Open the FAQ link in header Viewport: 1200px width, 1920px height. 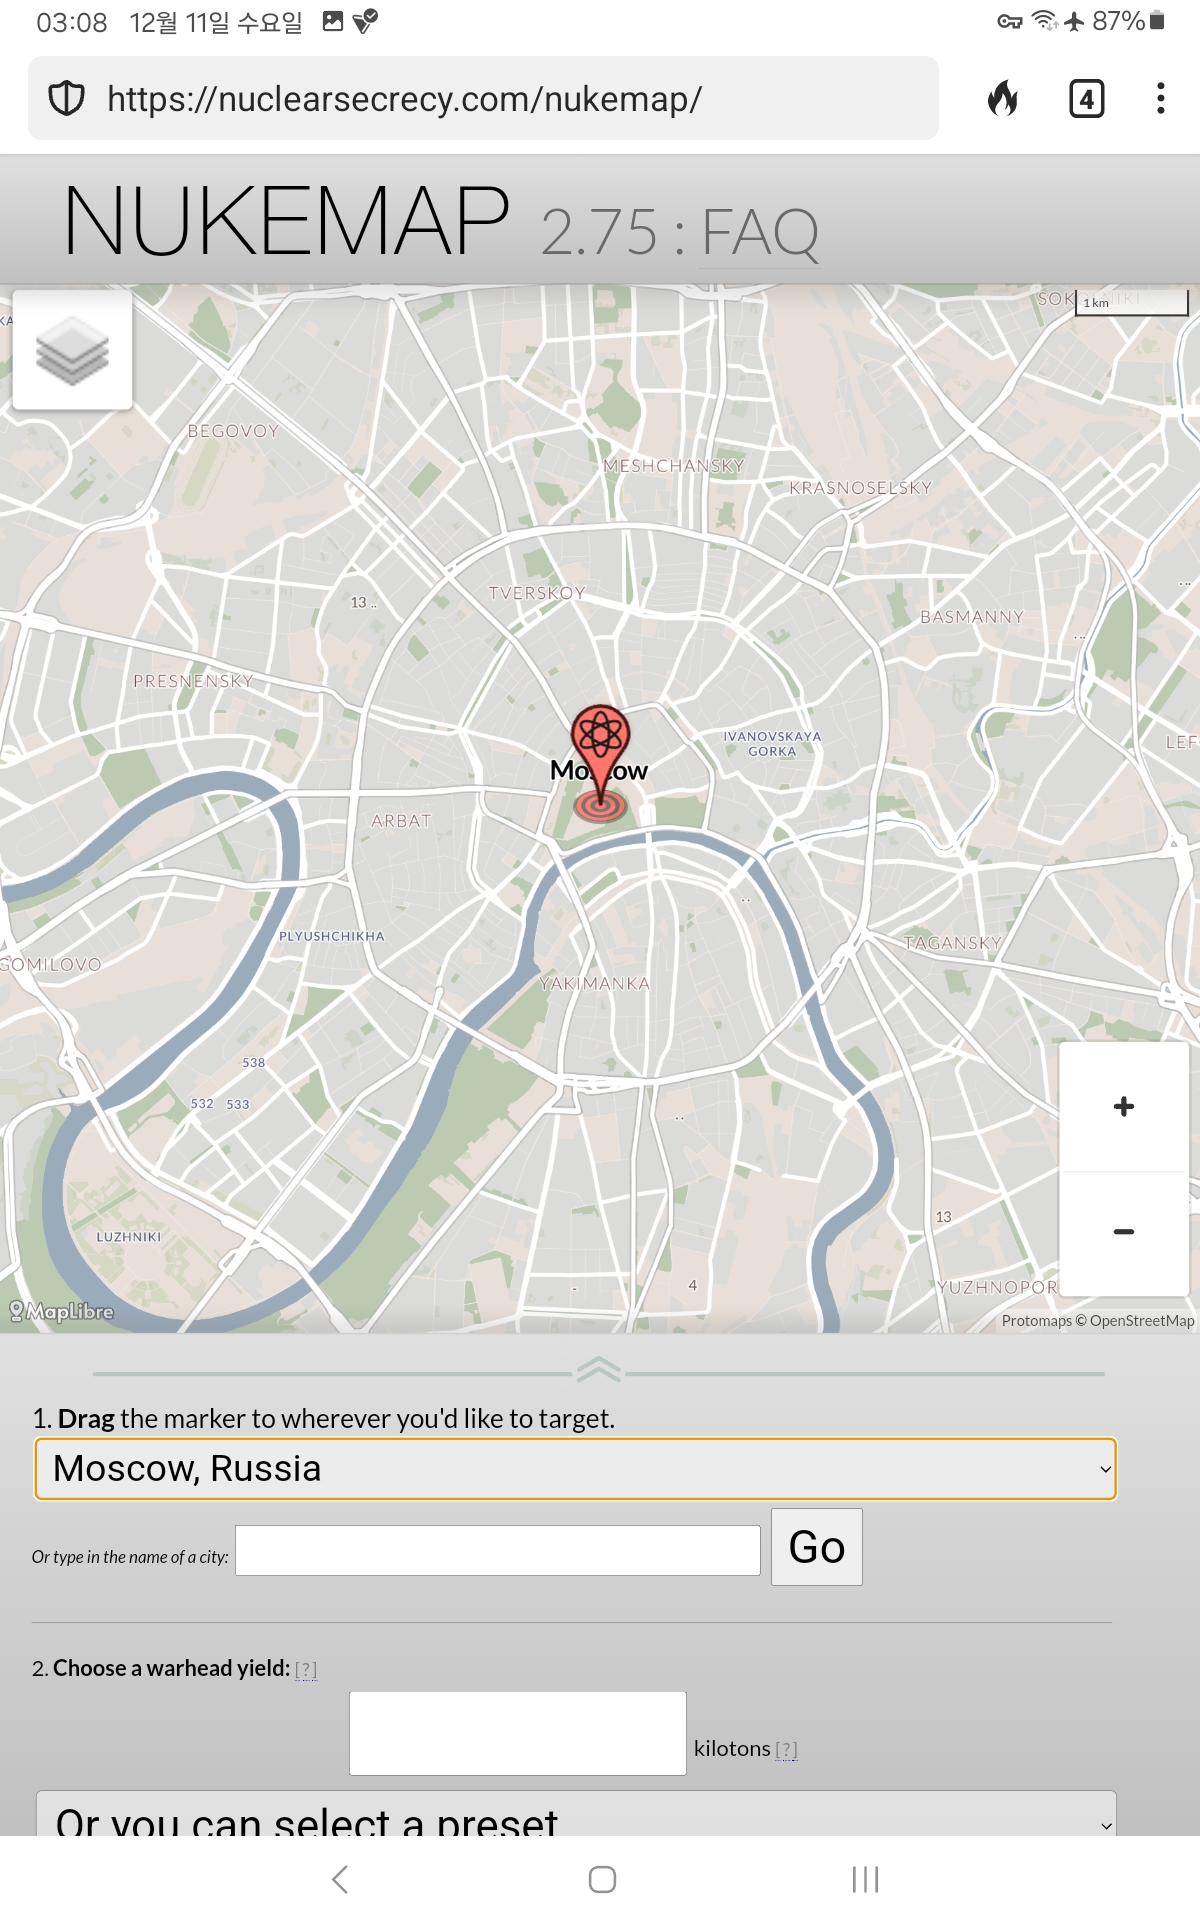click(x=760, y=233)
